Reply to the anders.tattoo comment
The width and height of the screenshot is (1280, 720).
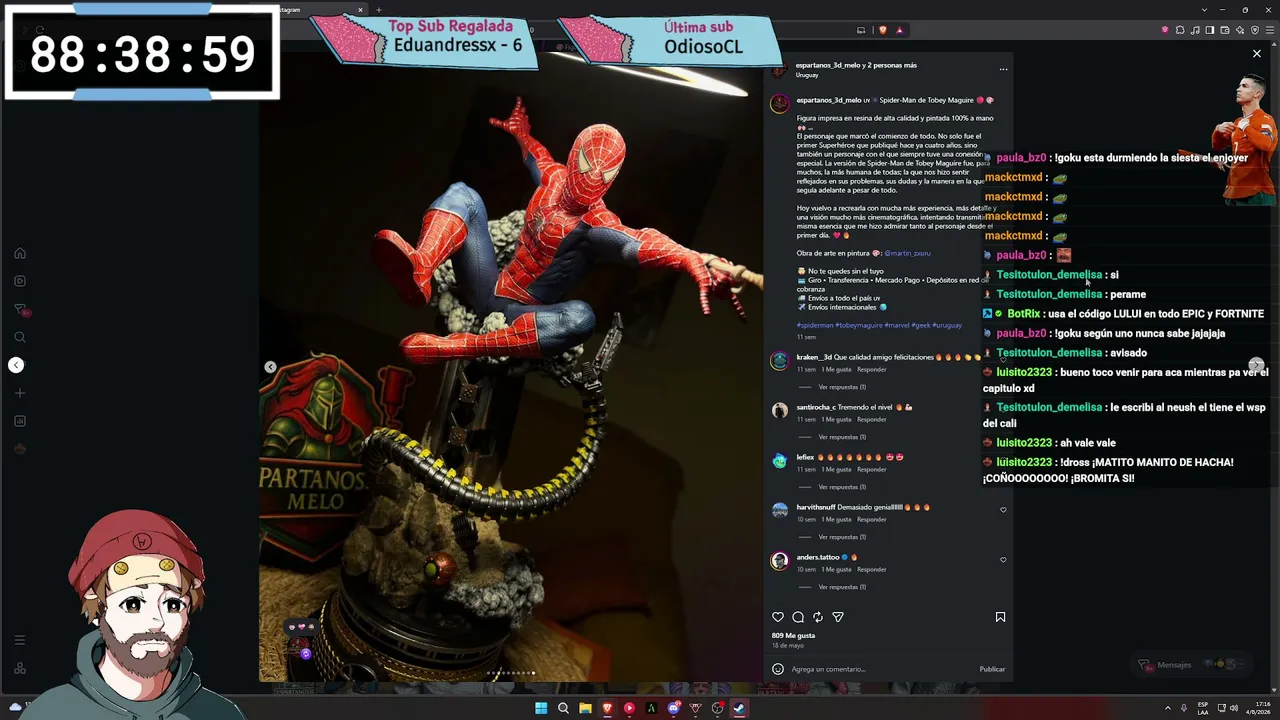(872, 569)
